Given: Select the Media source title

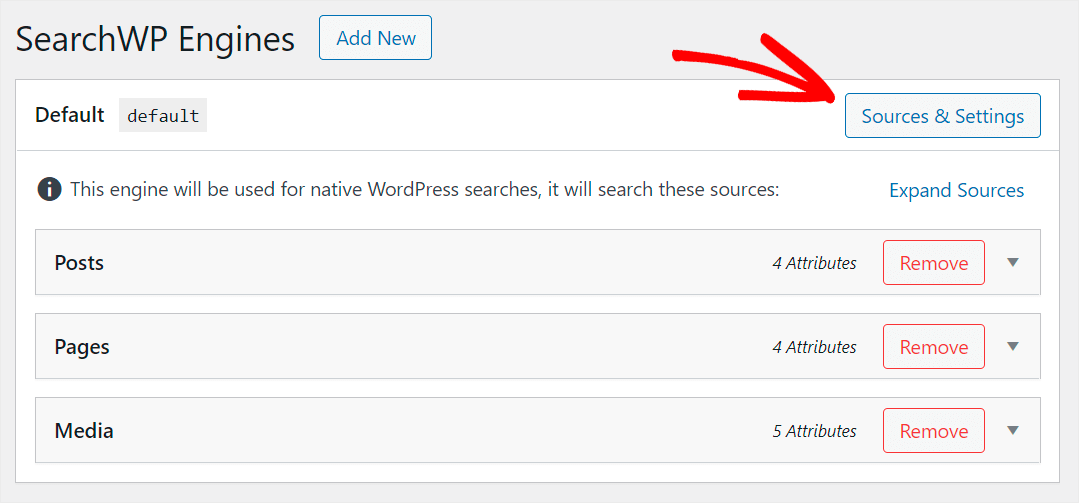Looking at the screenshot, I should pos(84,431).
